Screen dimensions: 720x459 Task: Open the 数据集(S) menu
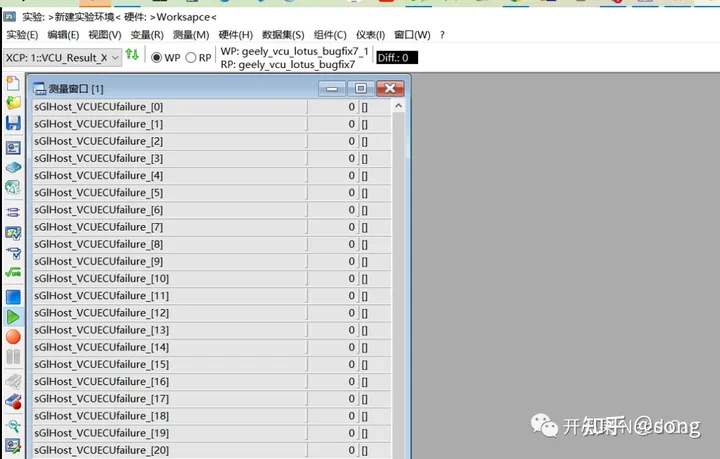tap(283, 35)
